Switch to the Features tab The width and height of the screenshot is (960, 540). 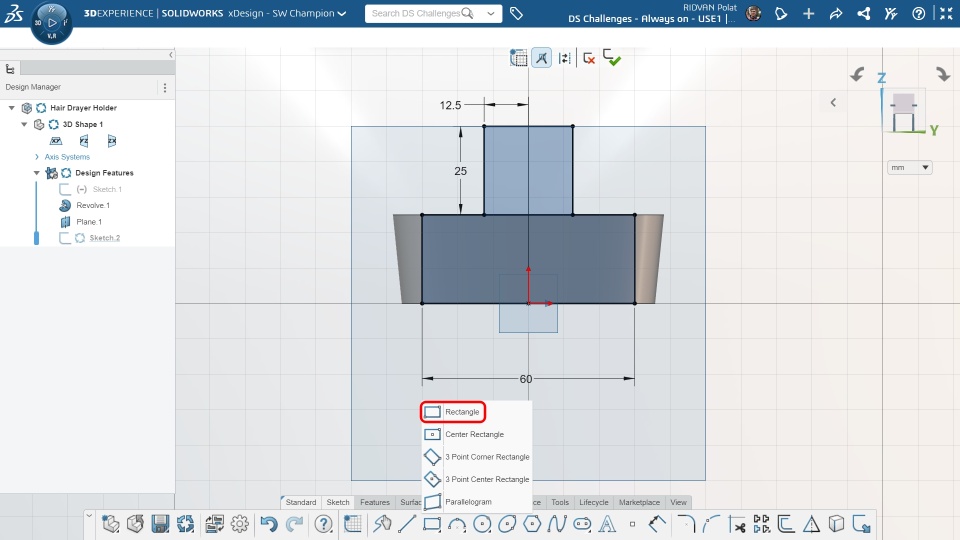375,502
